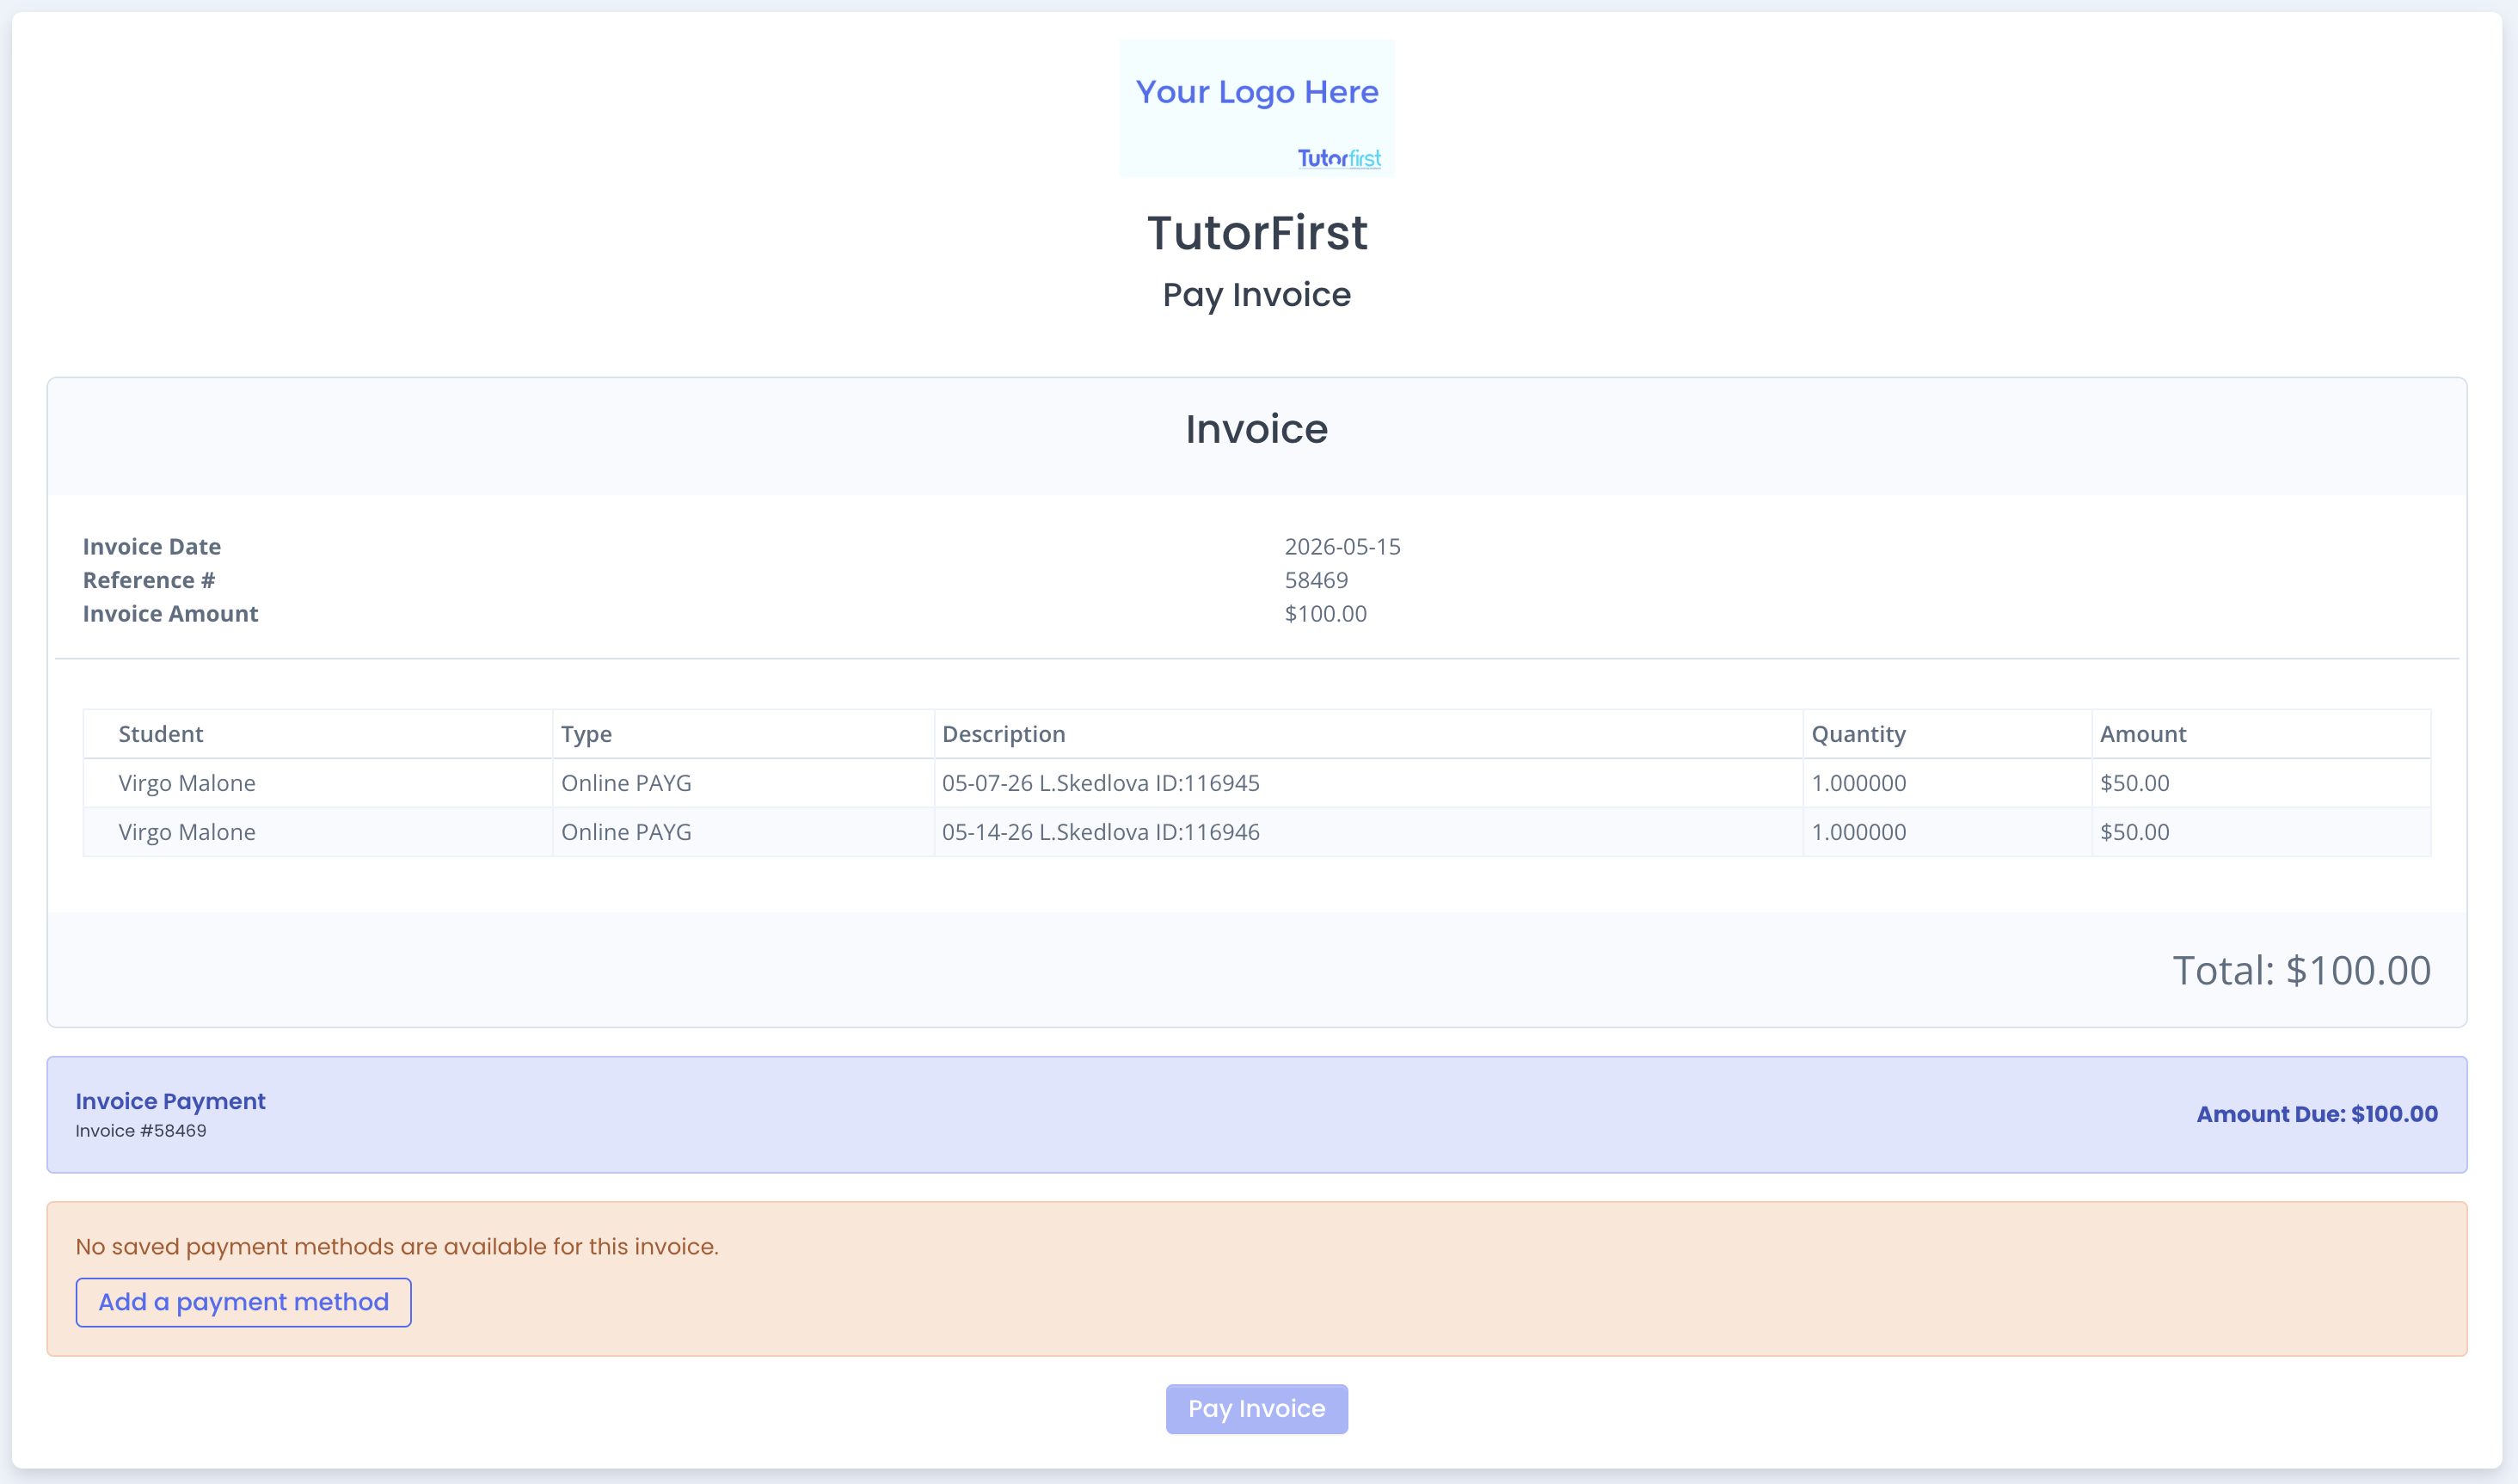Click quantity 1.000000 in the ID:116945 row

coord(1858,783)
